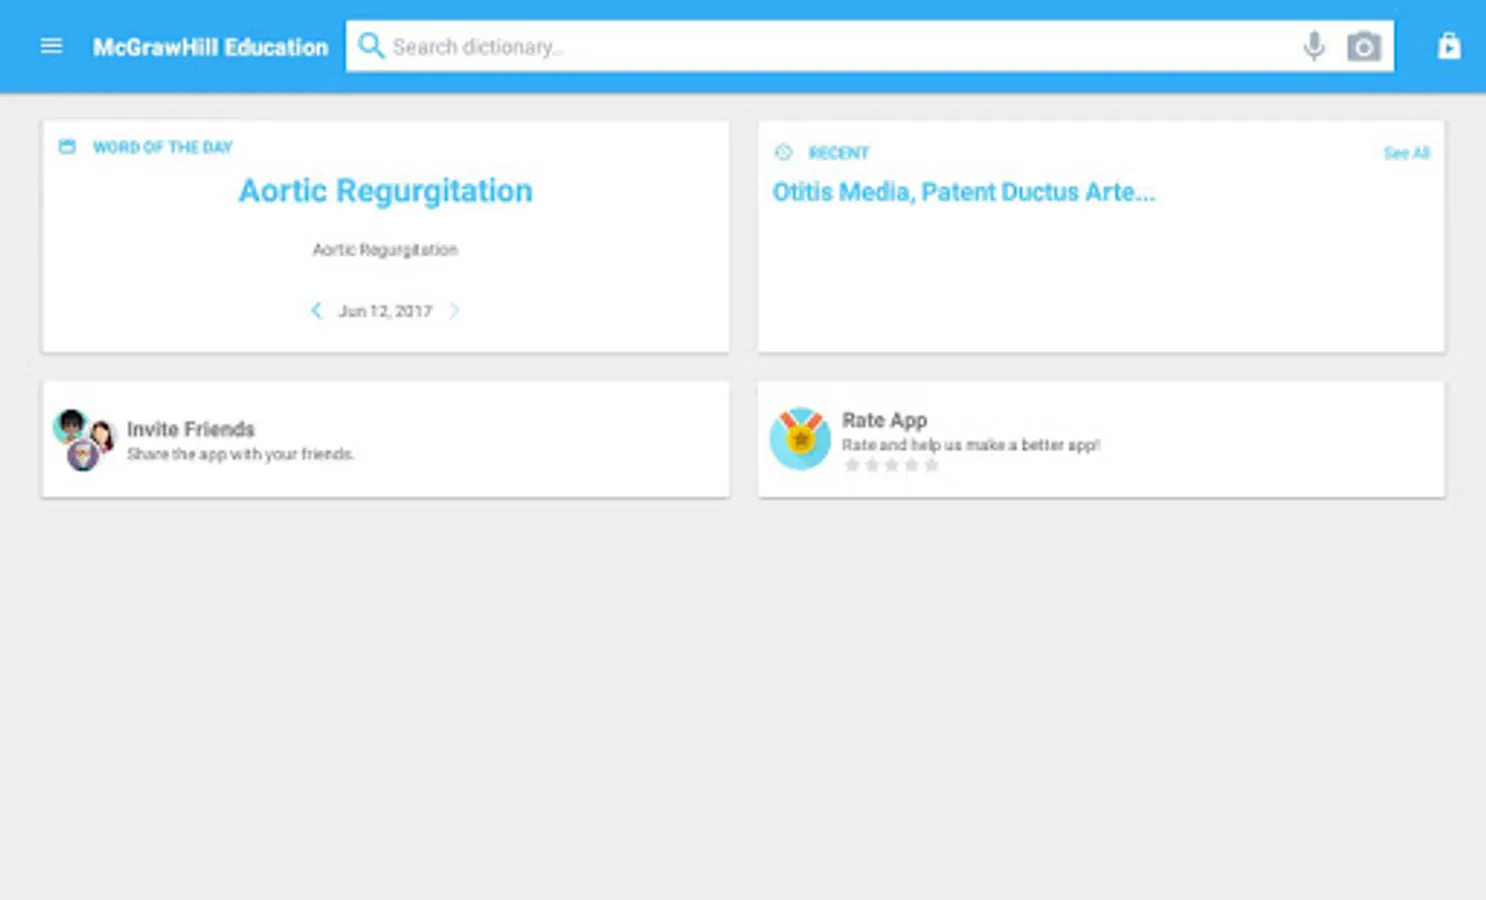This screenshot has width=1486, height=900.
Task: Click McGrawHill Education title
Action: pos(210,47)
